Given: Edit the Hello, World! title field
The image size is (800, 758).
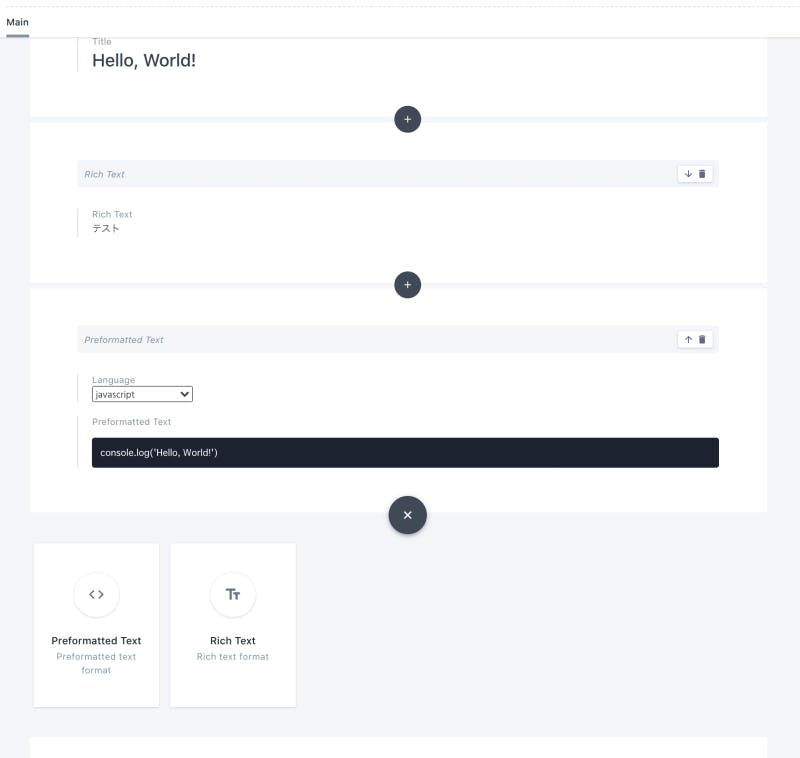Looking at the screenshot, I should pyautogui.click(x=144, y=60).
